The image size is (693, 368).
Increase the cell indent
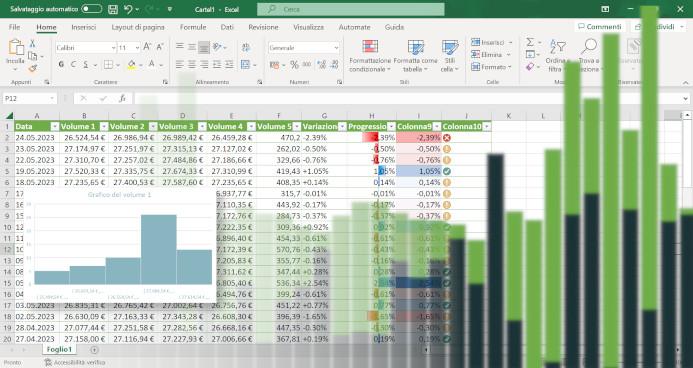point(229,64)
